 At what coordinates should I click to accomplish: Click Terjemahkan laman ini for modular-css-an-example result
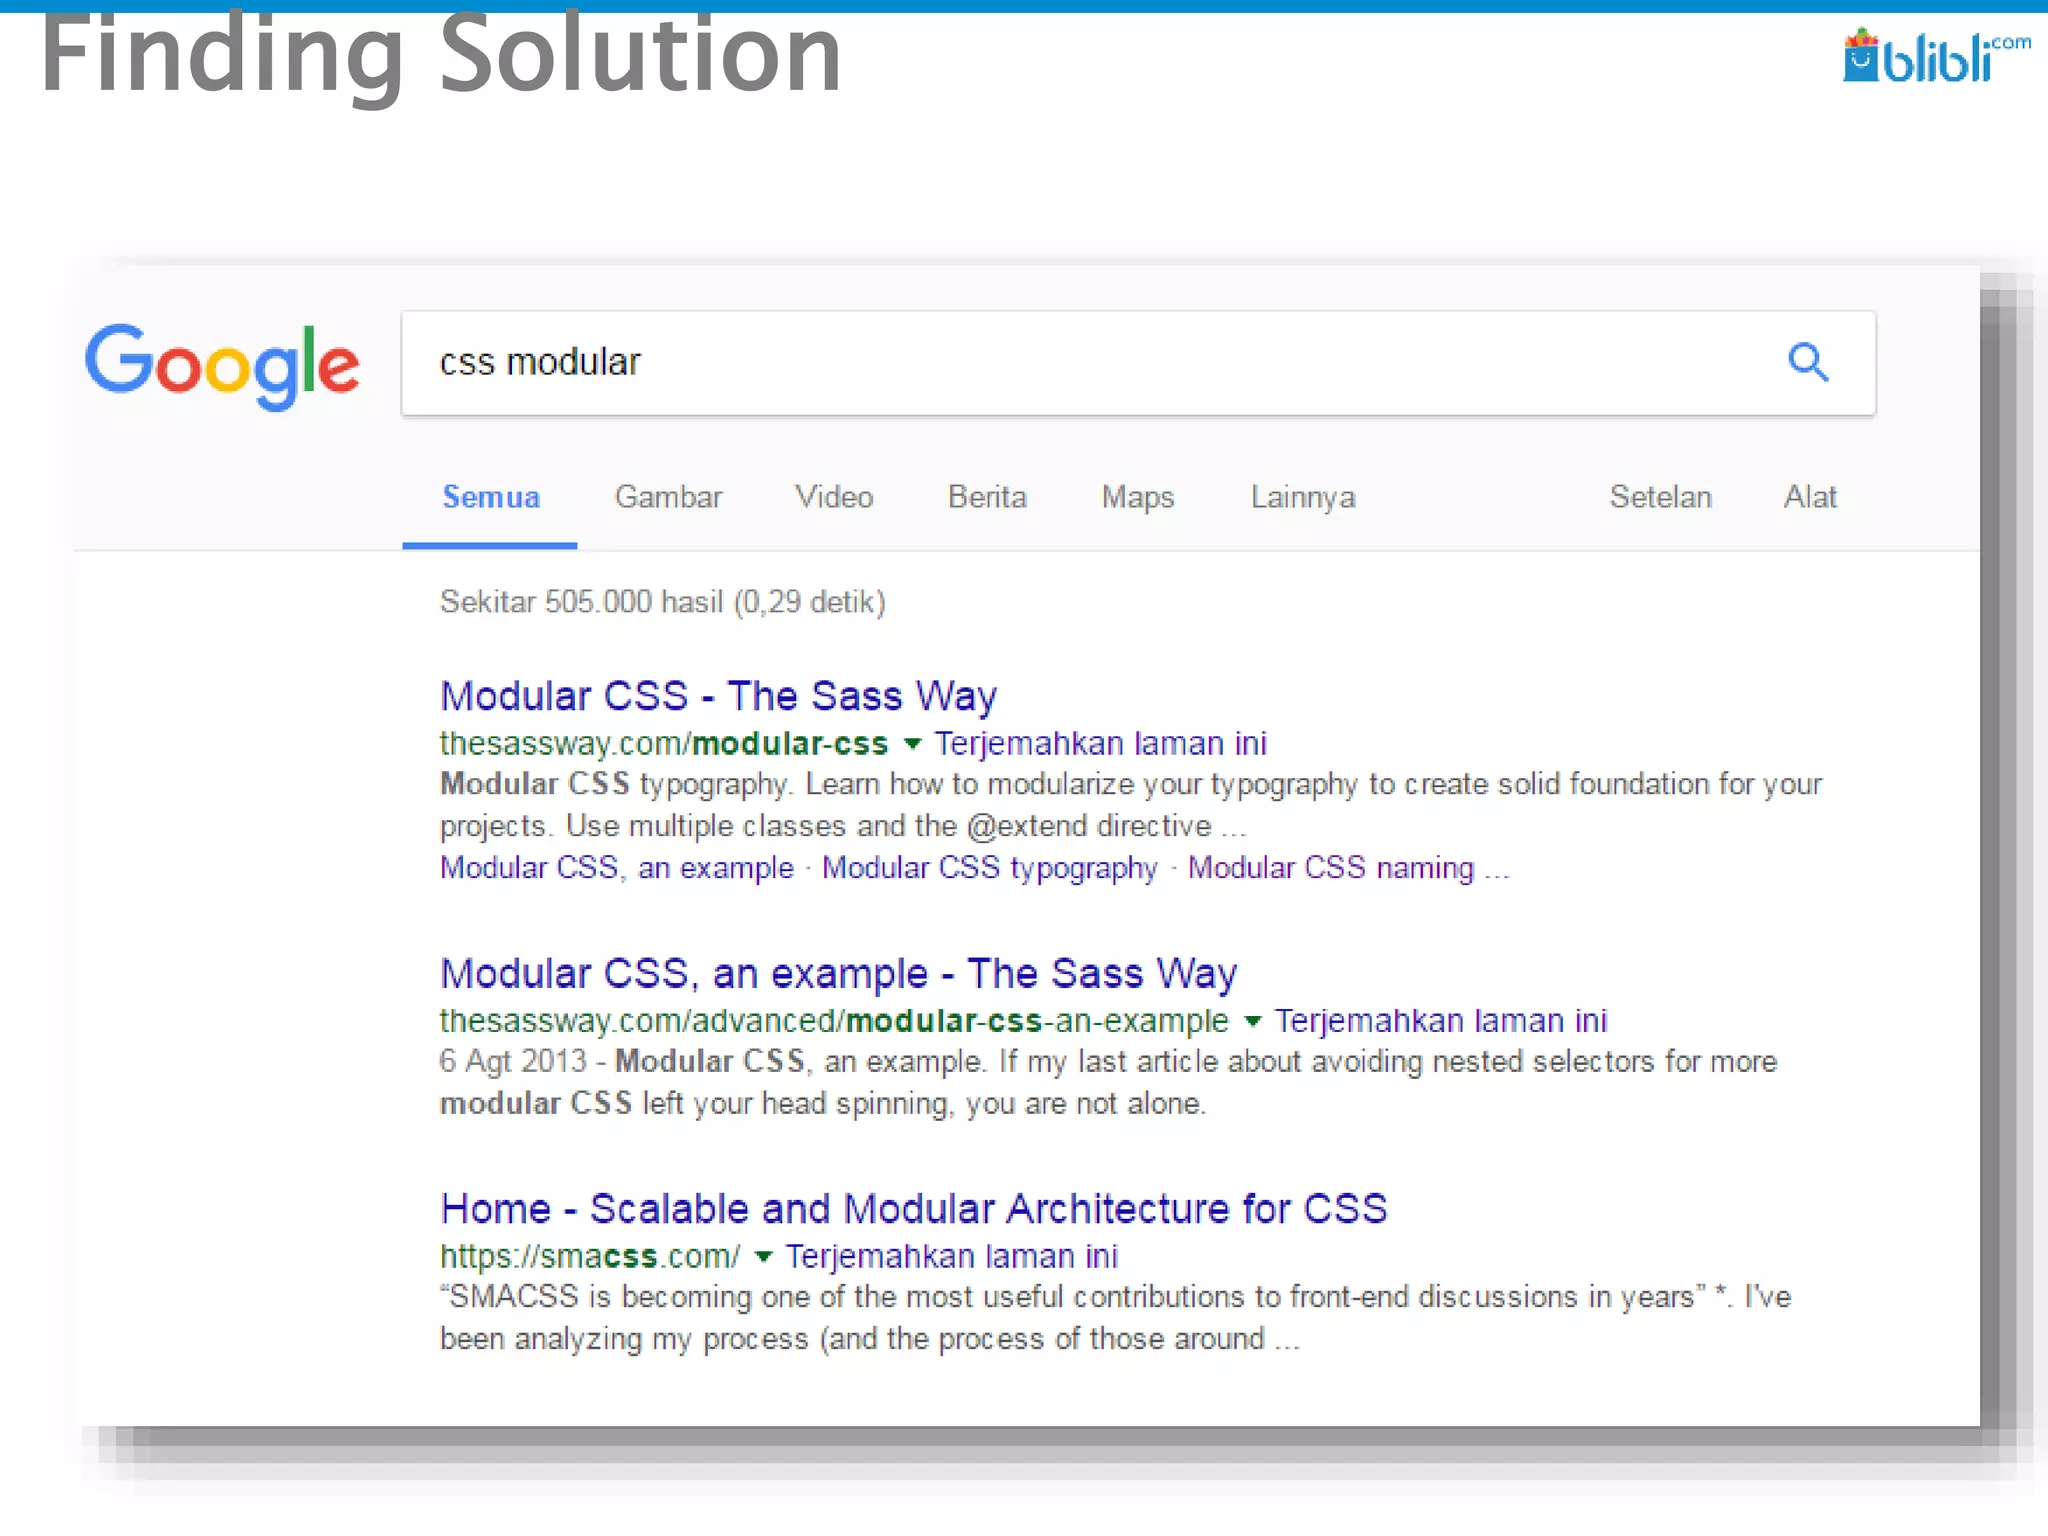click(x=1440, y=1021)
